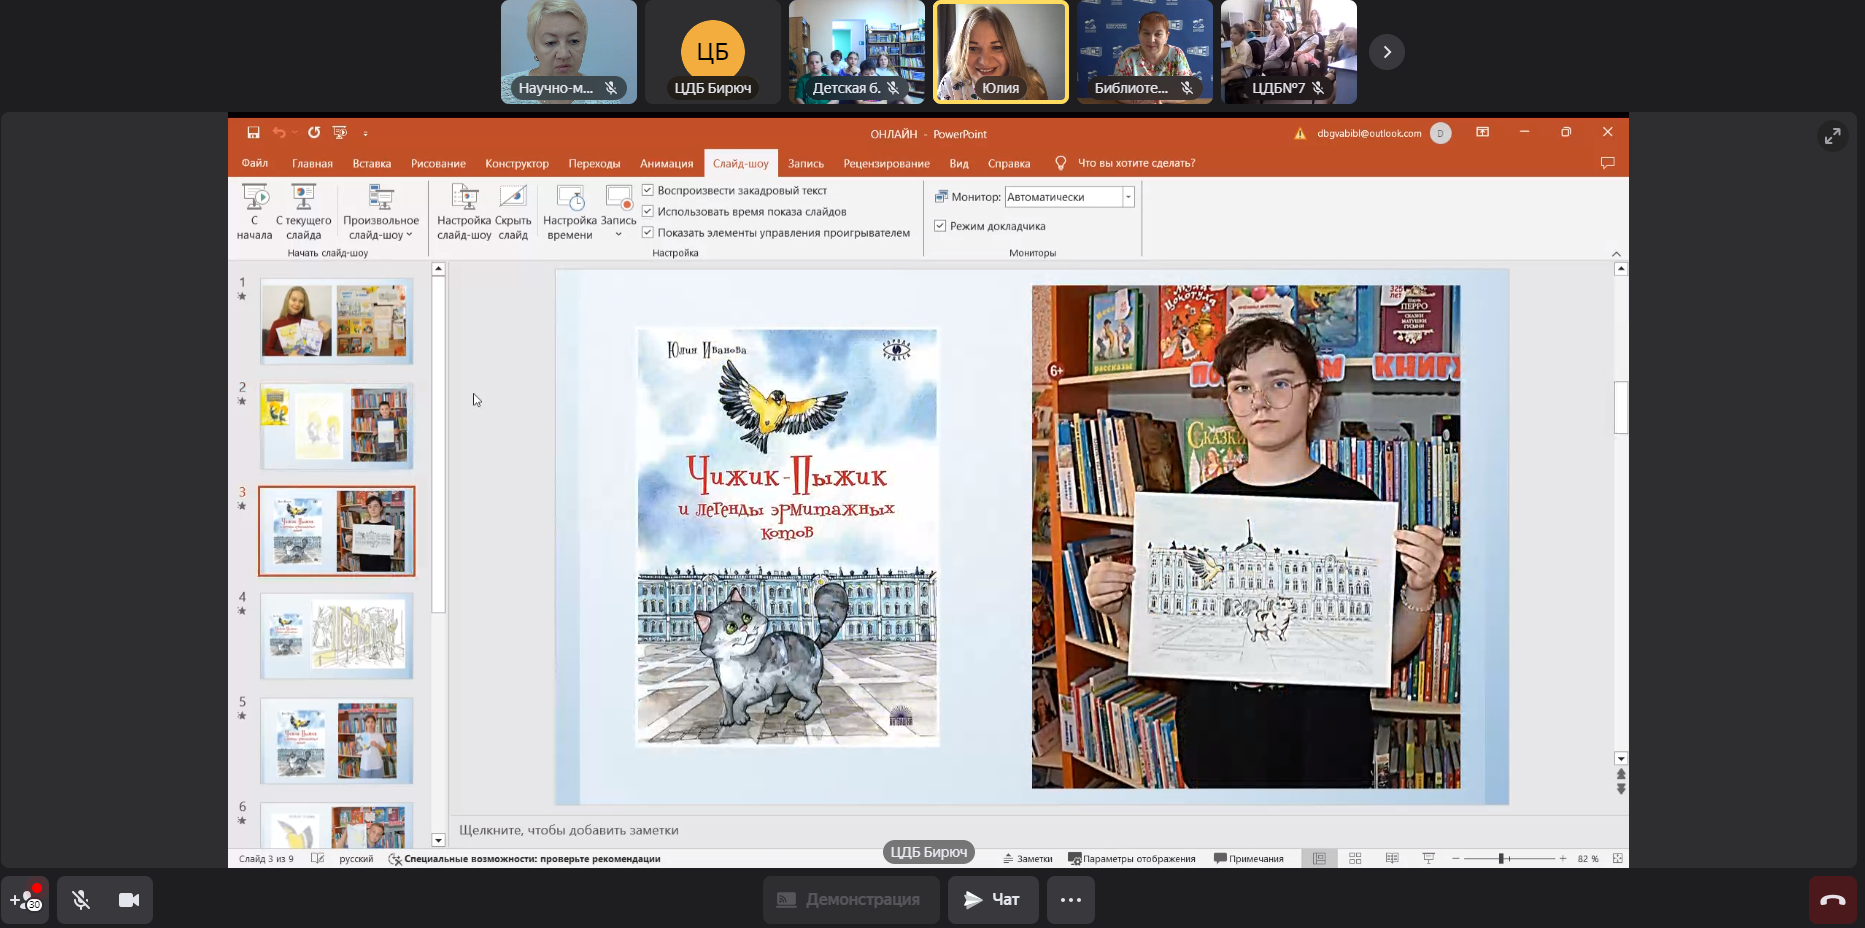Open the Справка tab
The image size is (1865, 928).
[x=1009, y=163]
